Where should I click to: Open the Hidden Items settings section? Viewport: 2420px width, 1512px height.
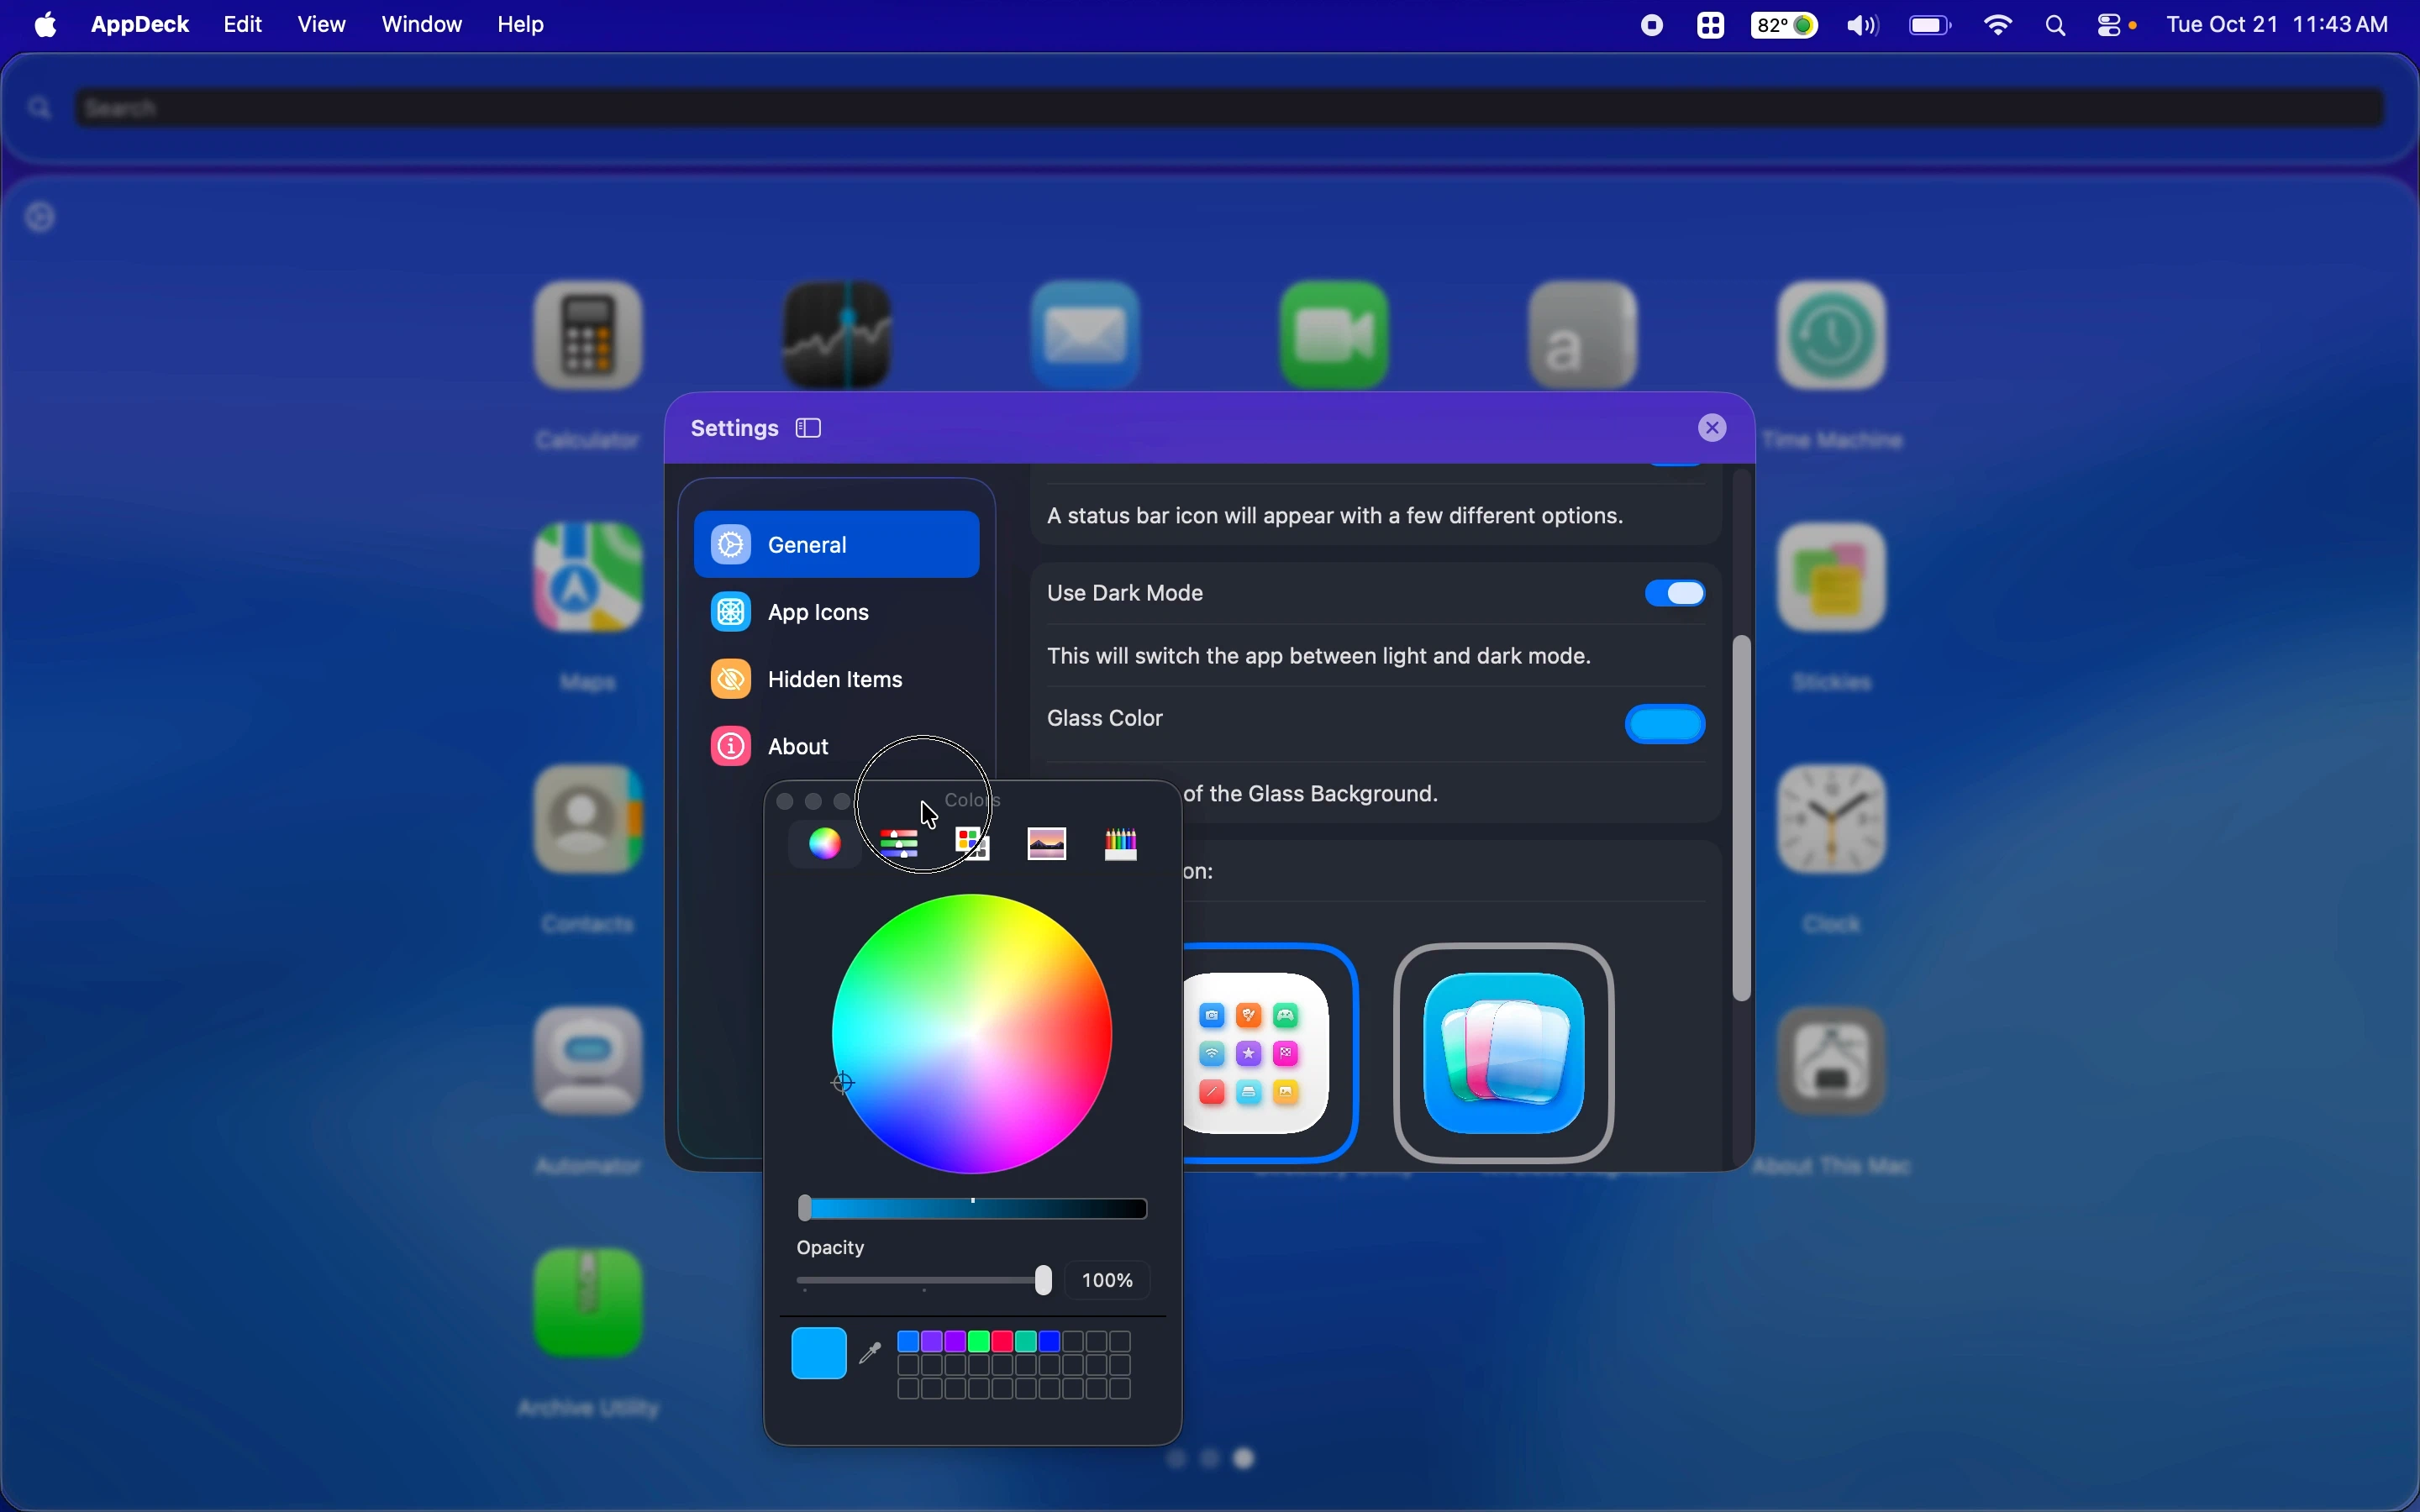tap(836, 680)
